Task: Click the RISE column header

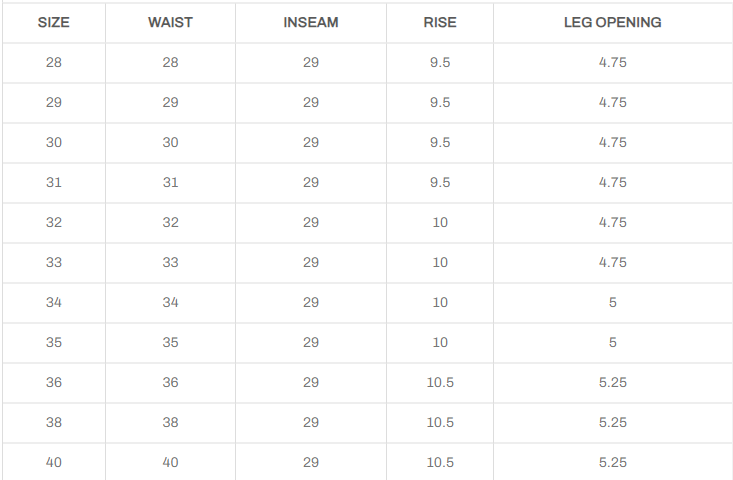Action: [x=440, y=22]
